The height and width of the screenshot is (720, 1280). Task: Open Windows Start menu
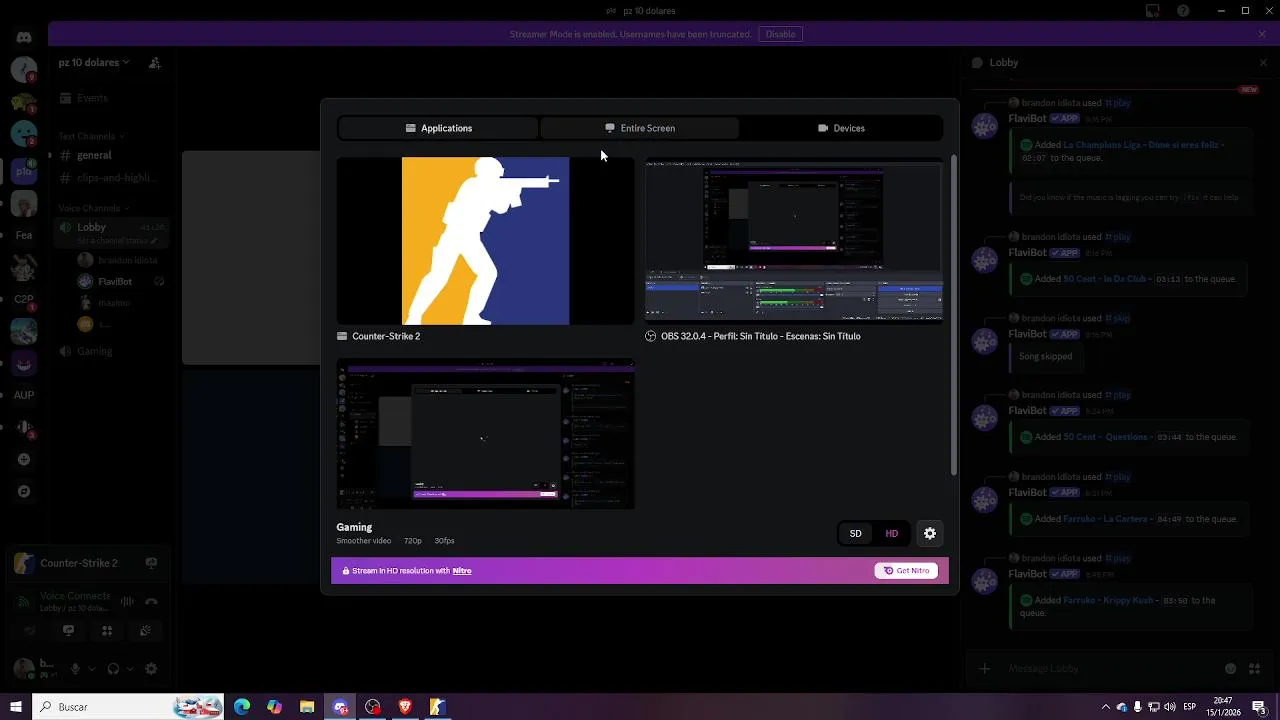(x=15, y=707)
